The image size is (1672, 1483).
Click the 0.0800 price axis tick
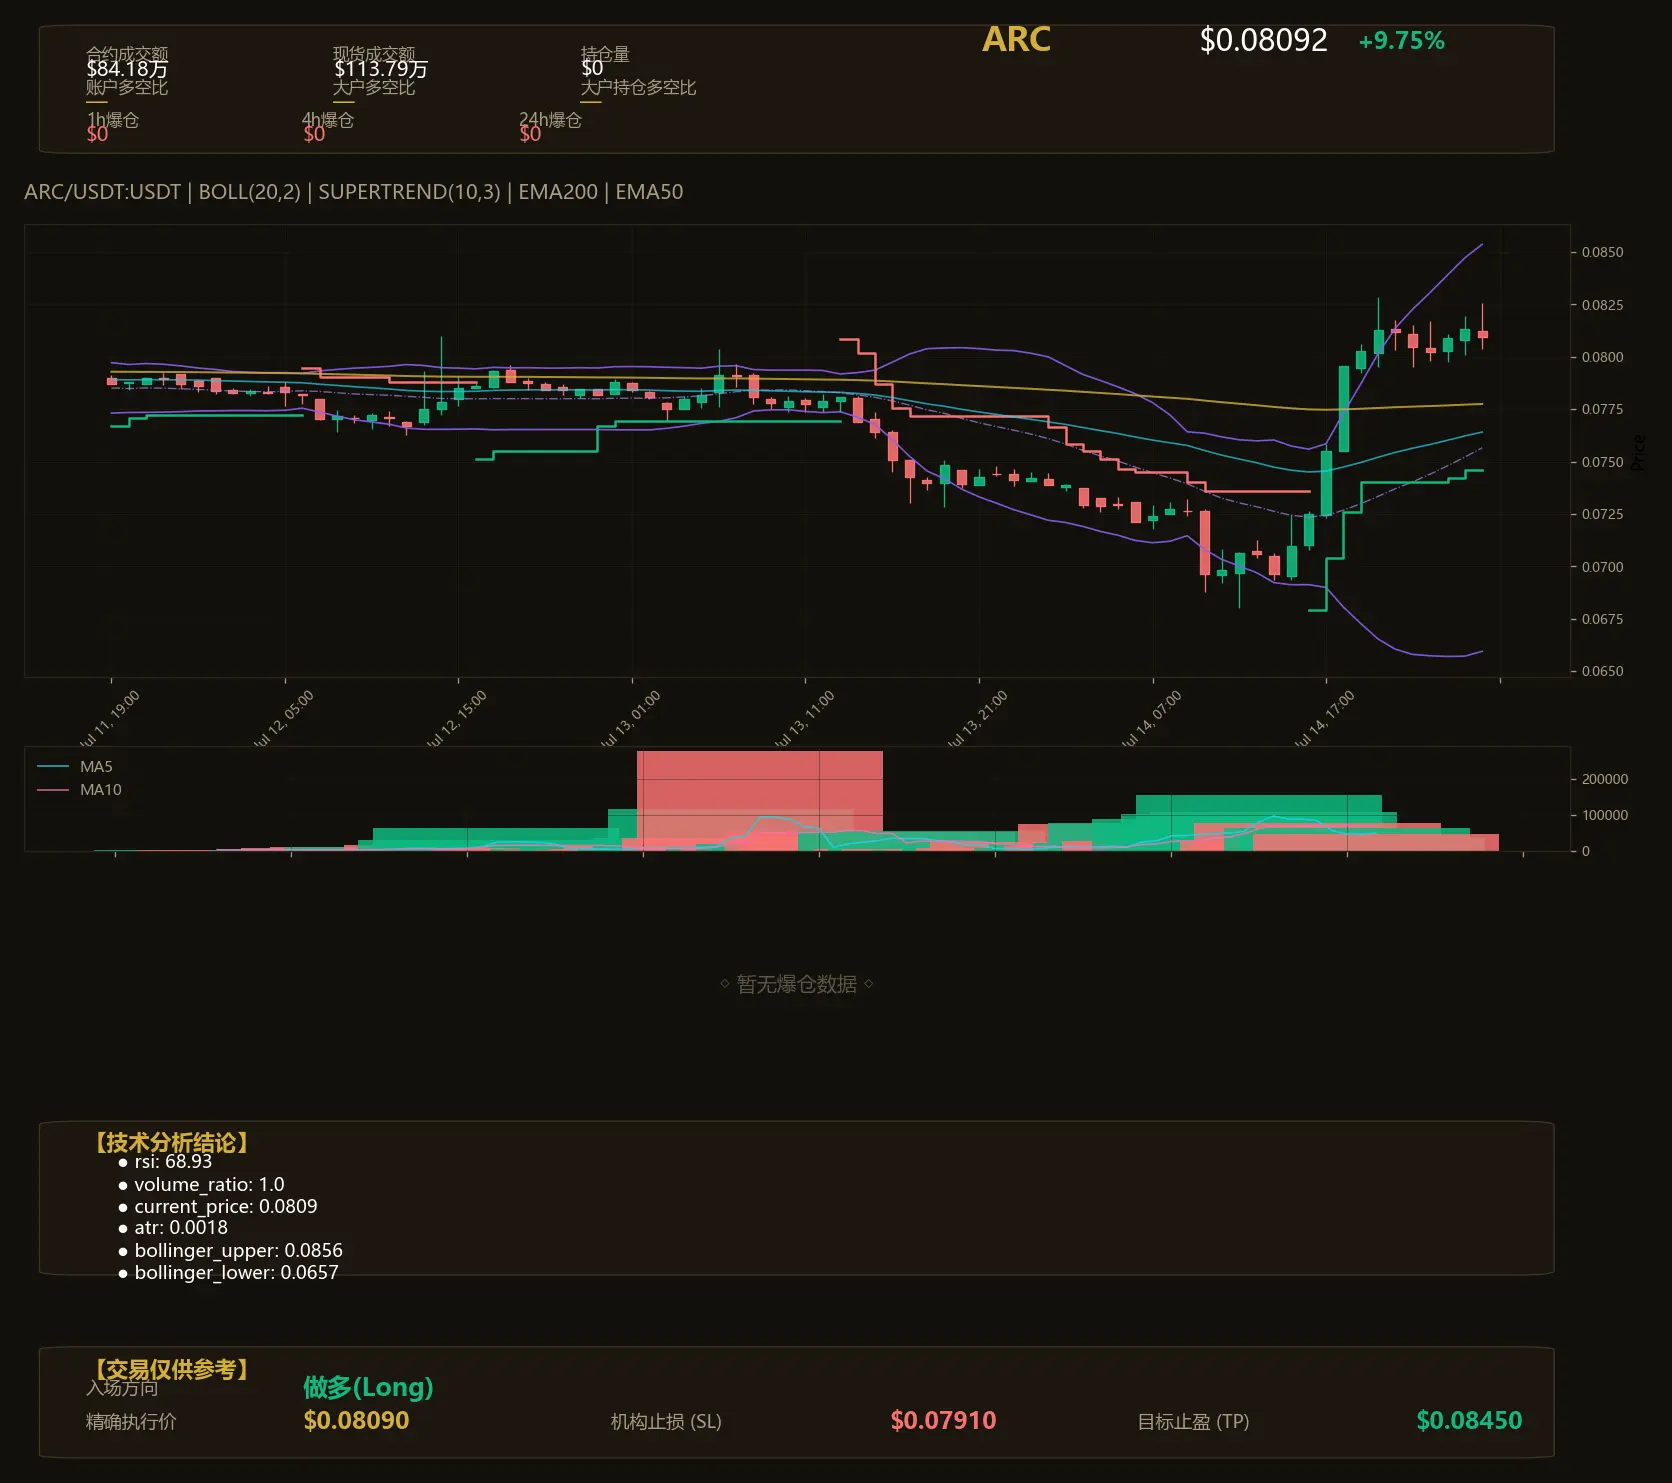point(1602,357)
